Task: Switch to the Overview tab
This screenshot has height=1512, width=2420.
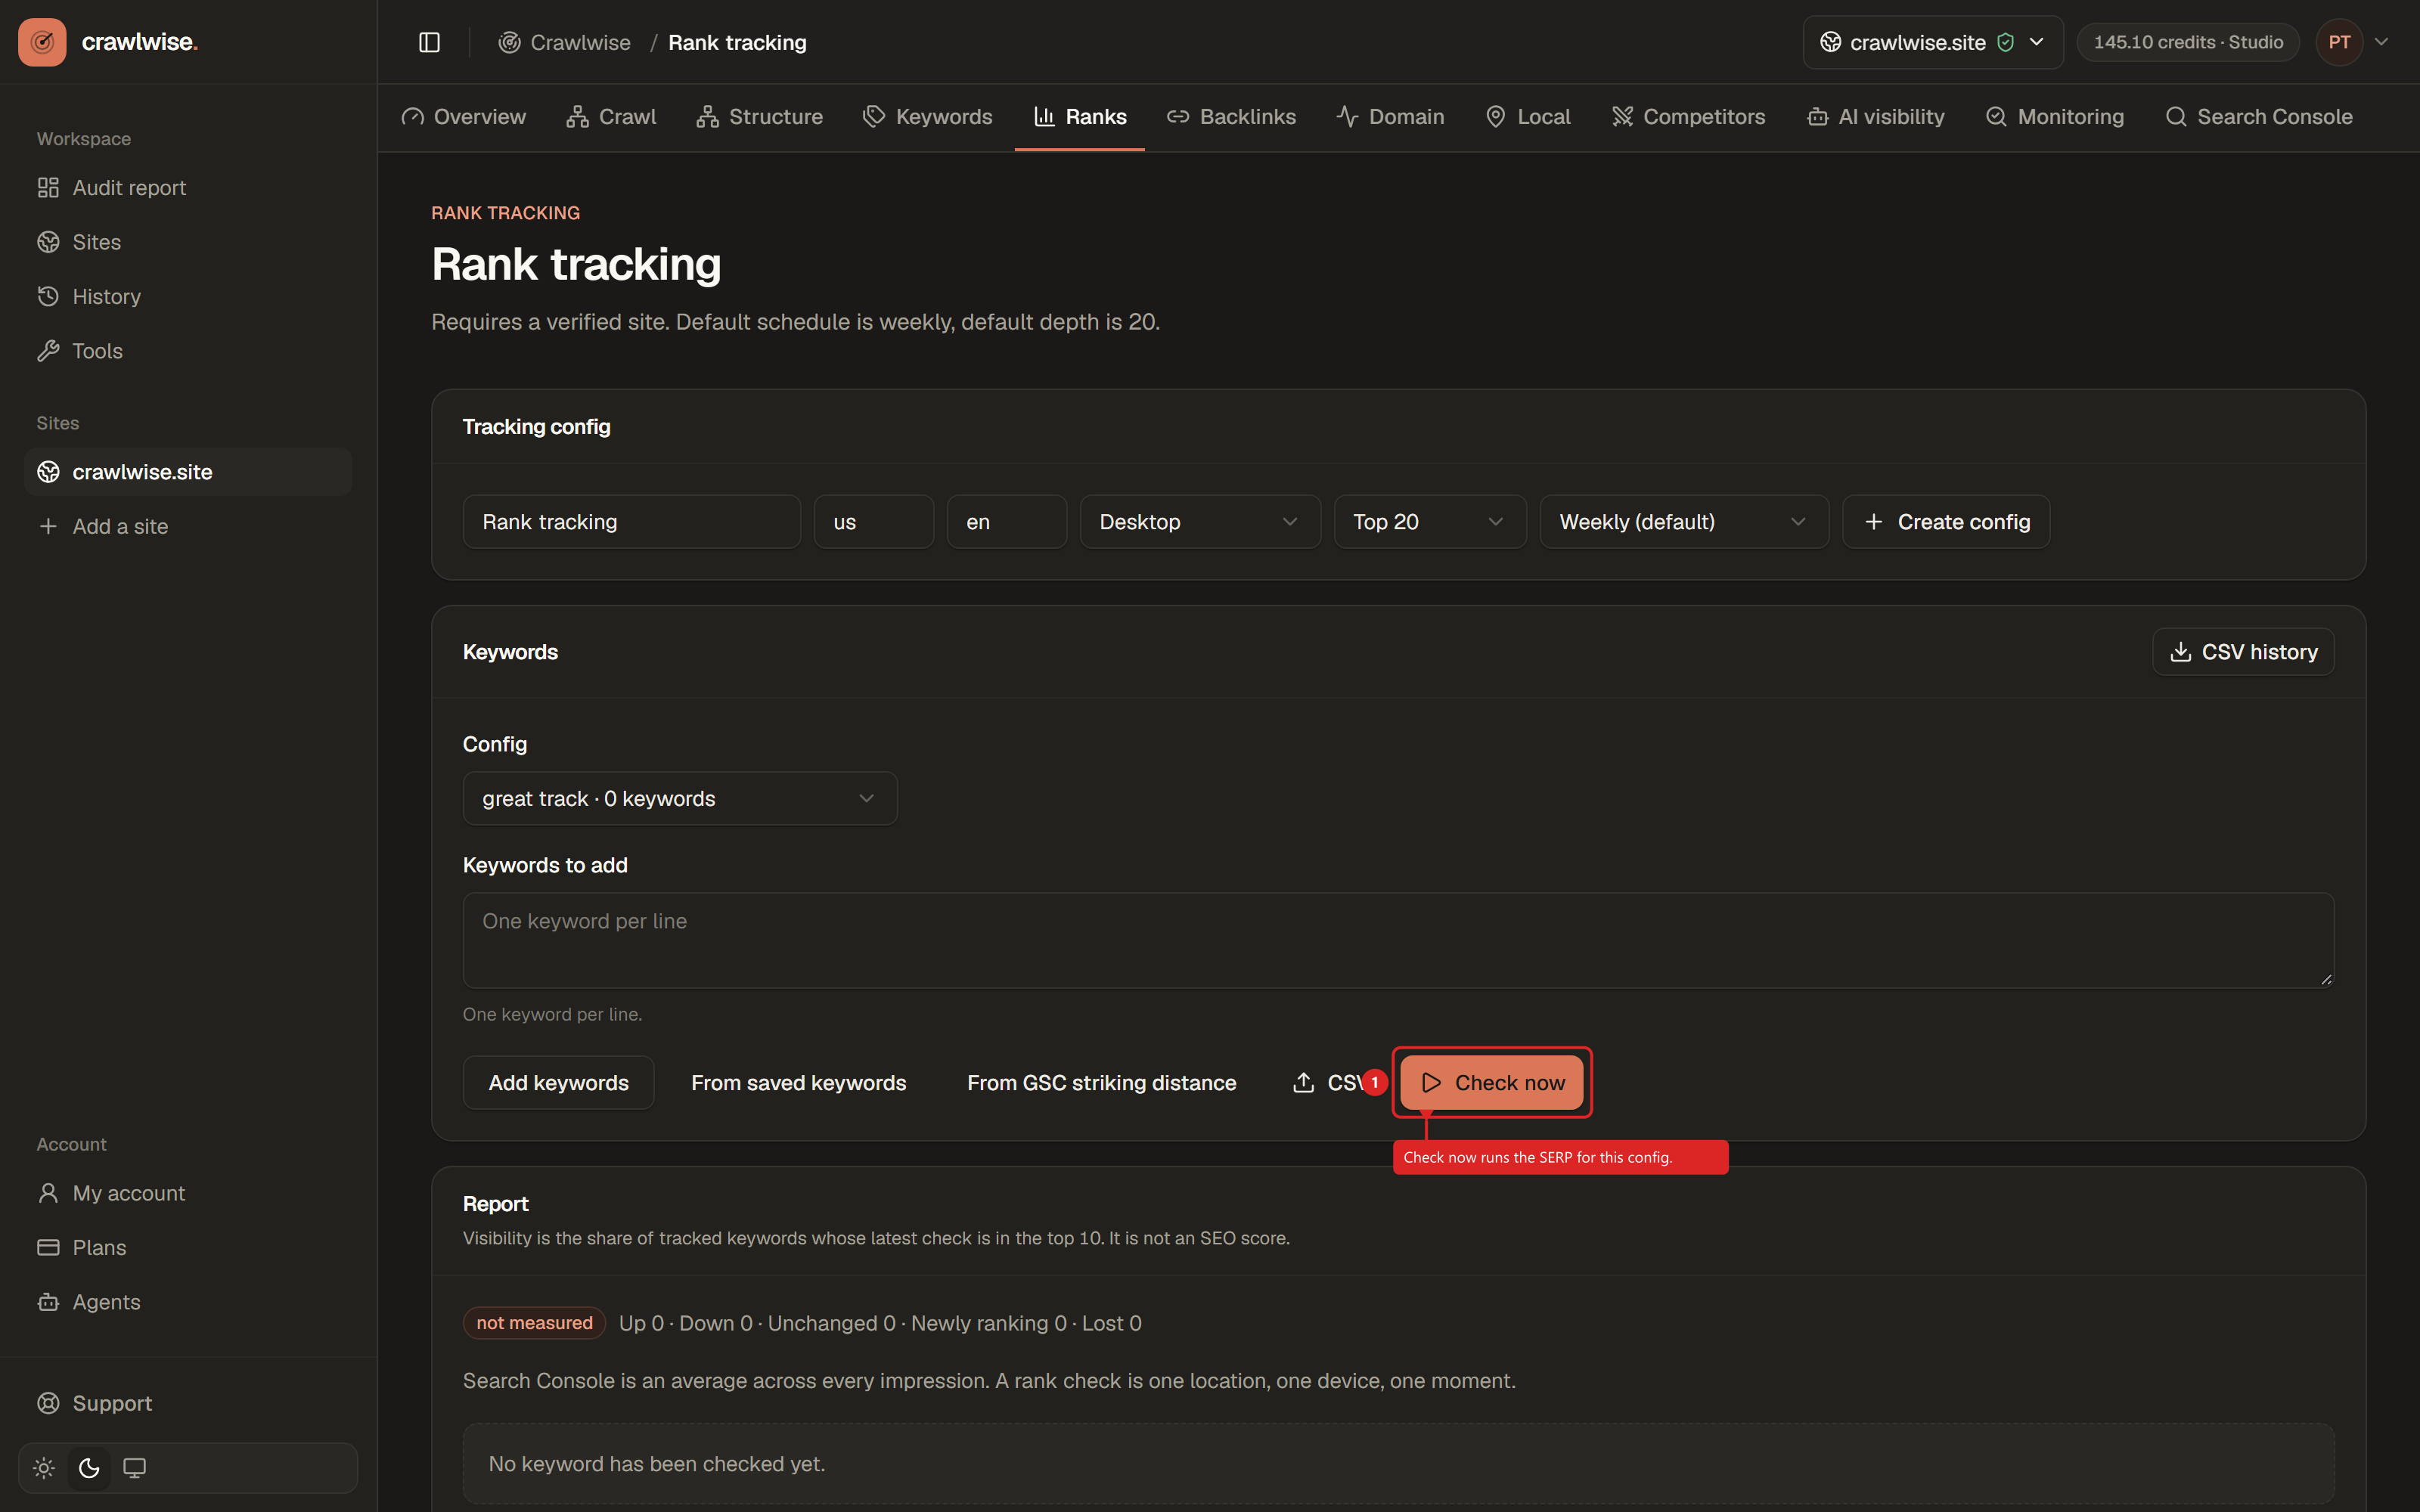Action: (x=463, y=117)
